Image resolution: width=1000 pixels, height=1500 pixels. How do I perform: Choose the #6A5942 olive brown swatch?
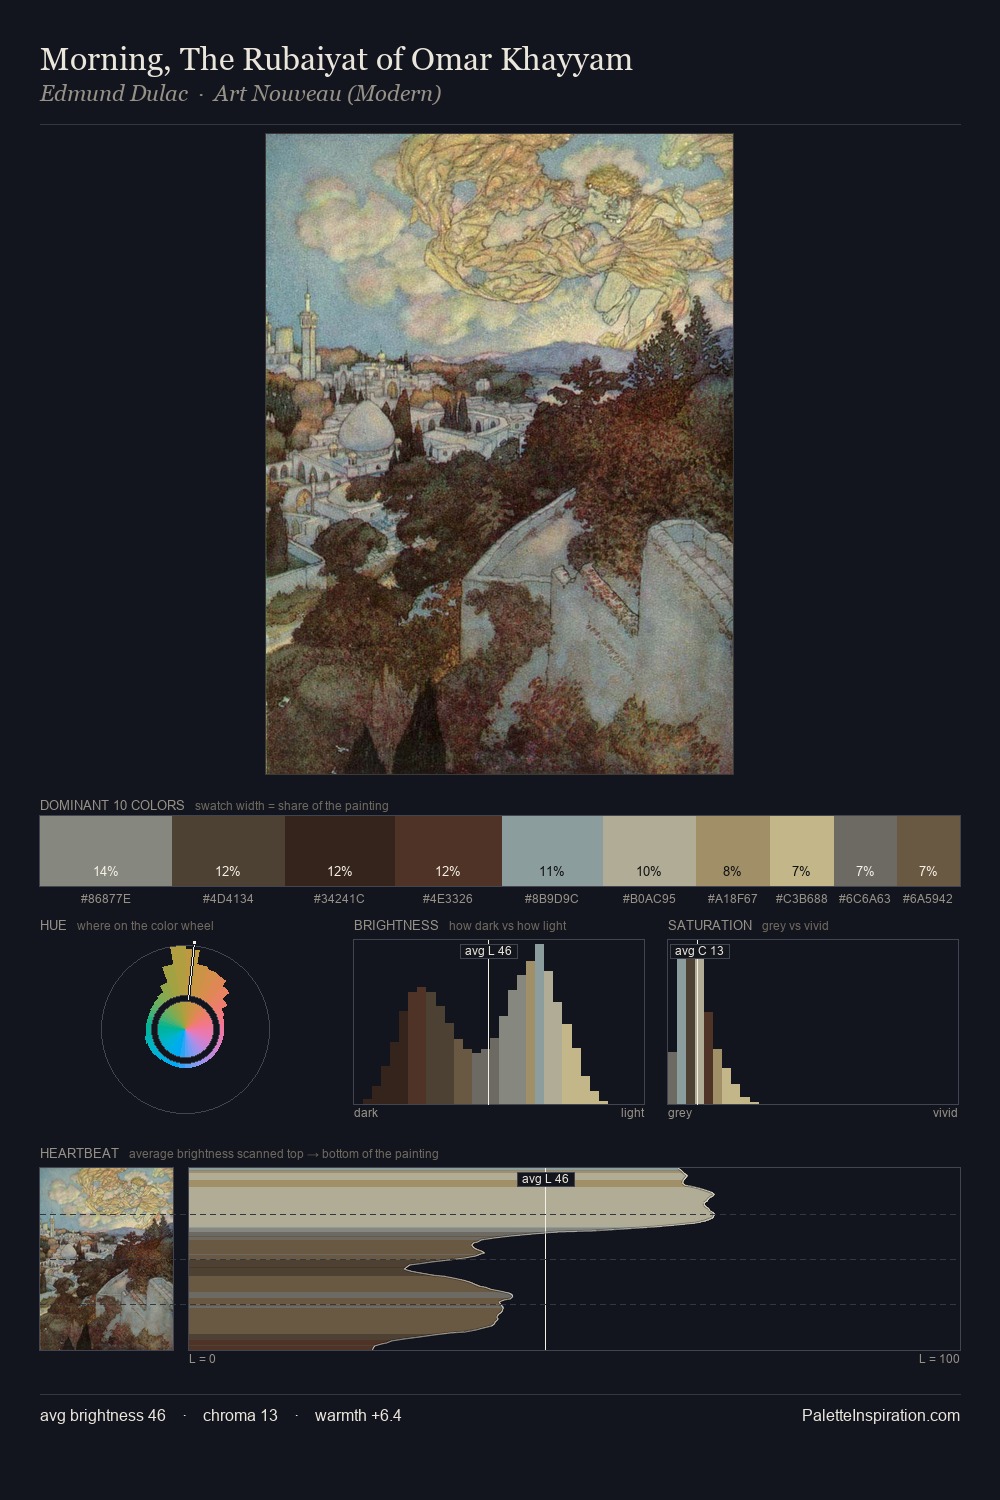[928, 851]
